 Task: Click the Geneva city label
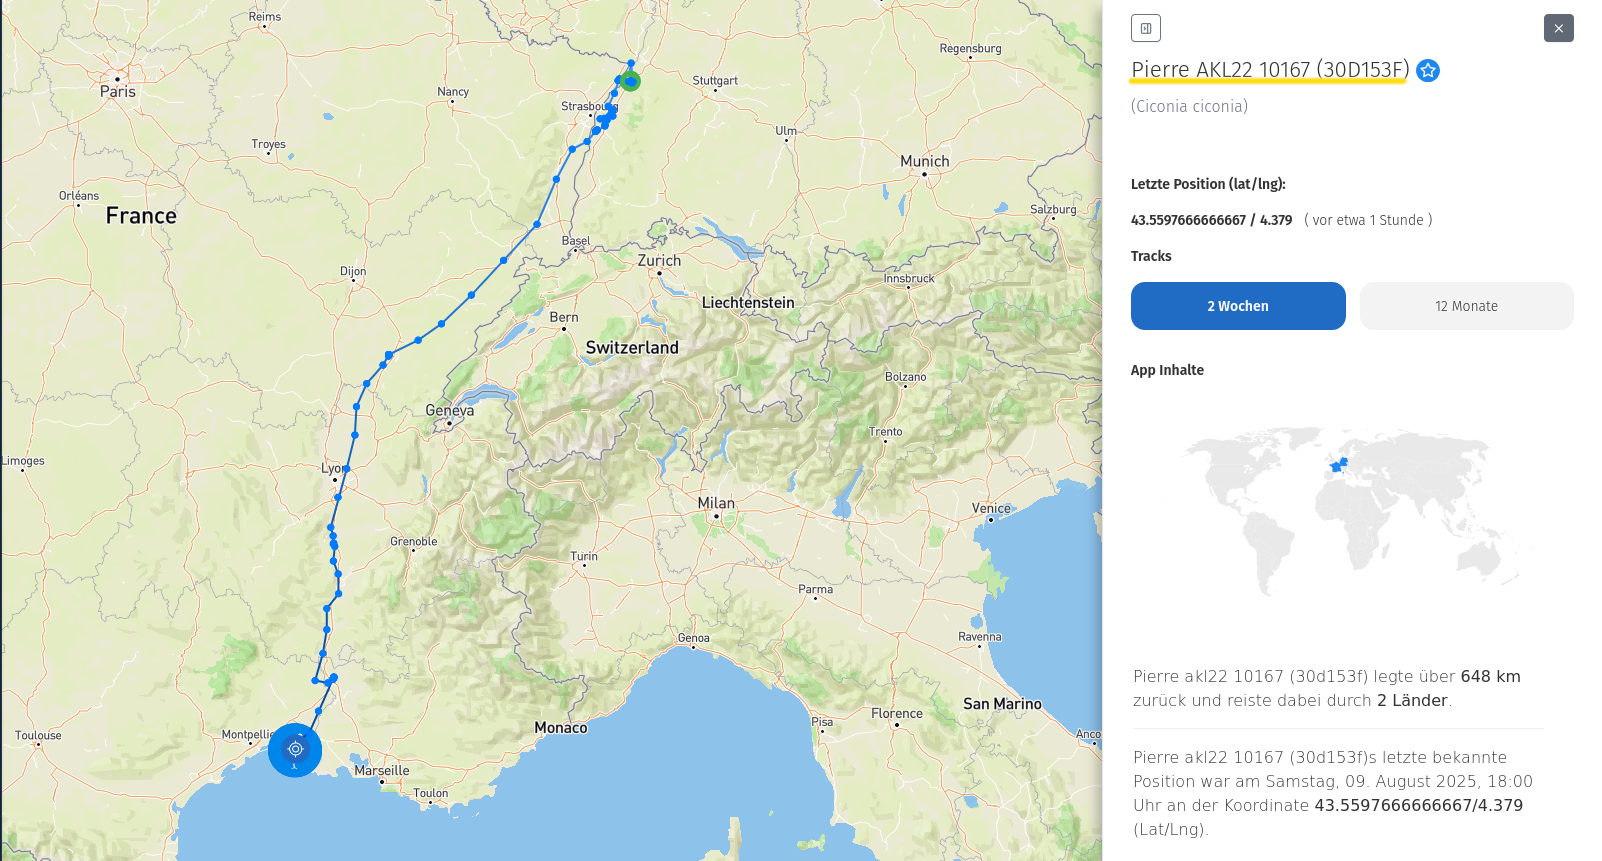pyautogui.click(x=450, y=410)
